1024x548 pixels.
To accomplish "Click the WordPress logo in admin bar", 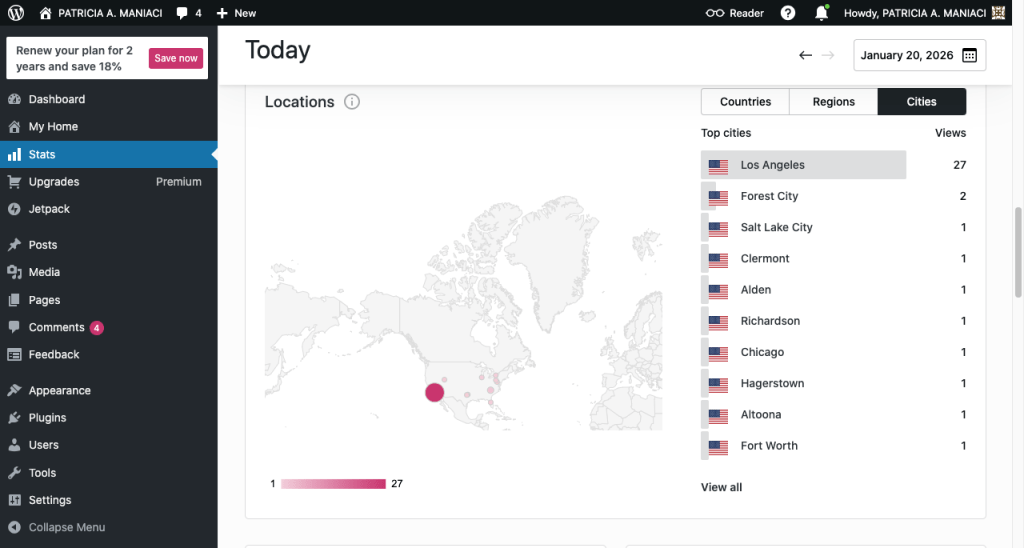I will [15, 13].
